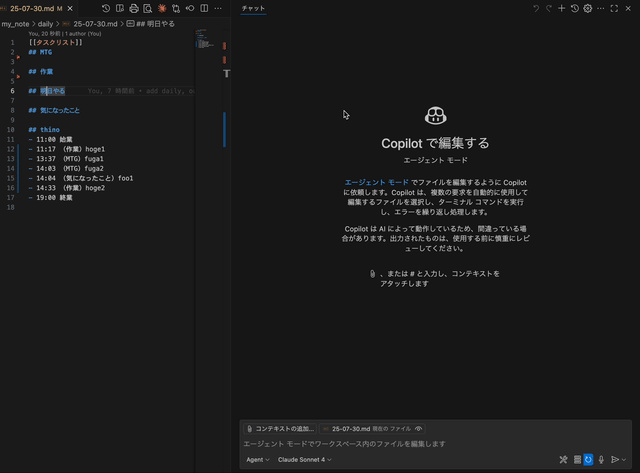Toggle the blue circular-arrow button in chat input
Screen dimensions: 640x473
pos(588,460)
